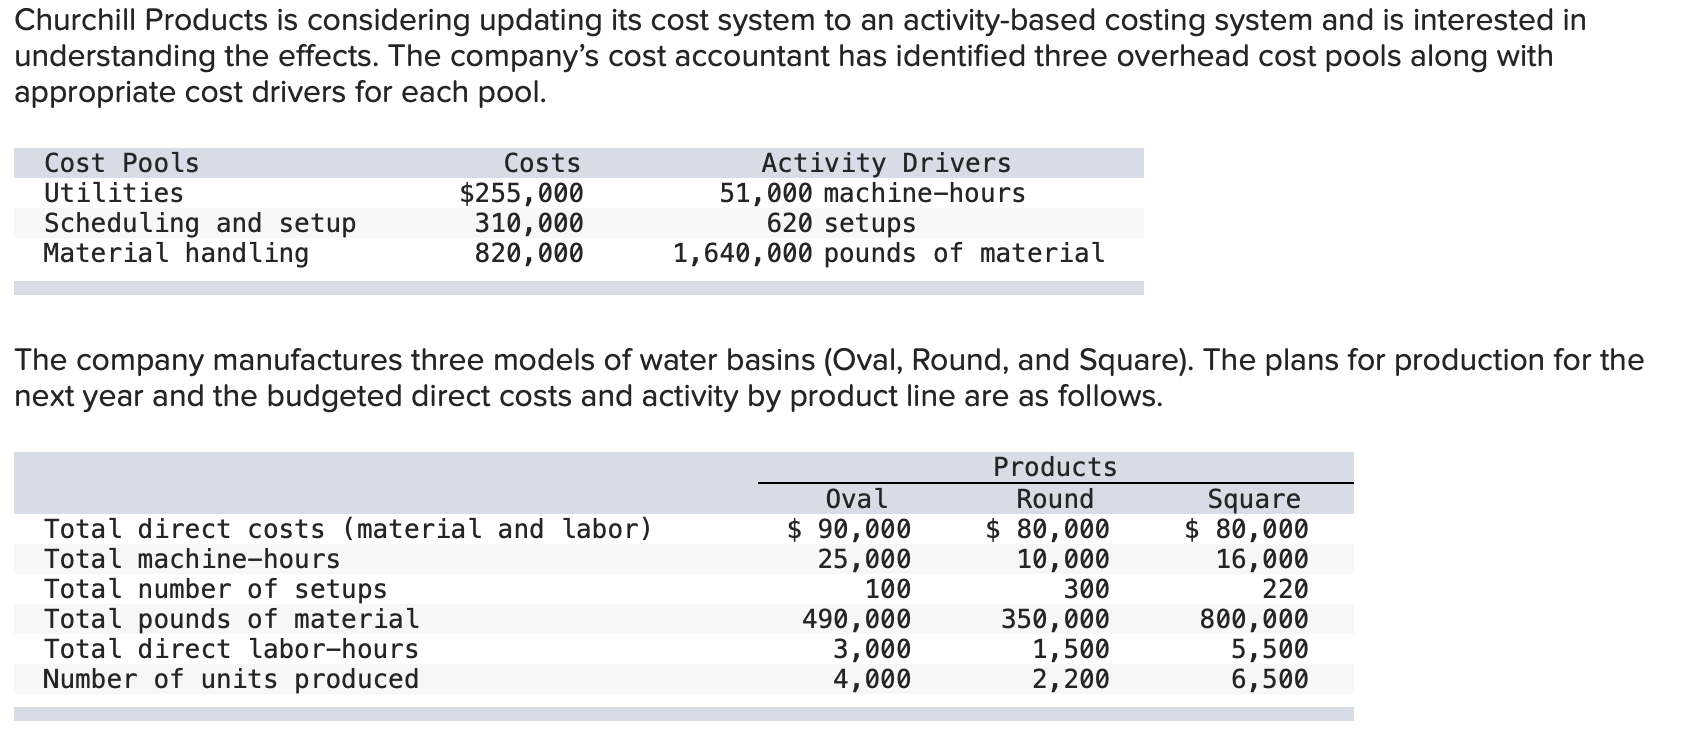The image size is (1696, 746).
Task: Select the Oval column header
Action: click(x=857, y=498)
